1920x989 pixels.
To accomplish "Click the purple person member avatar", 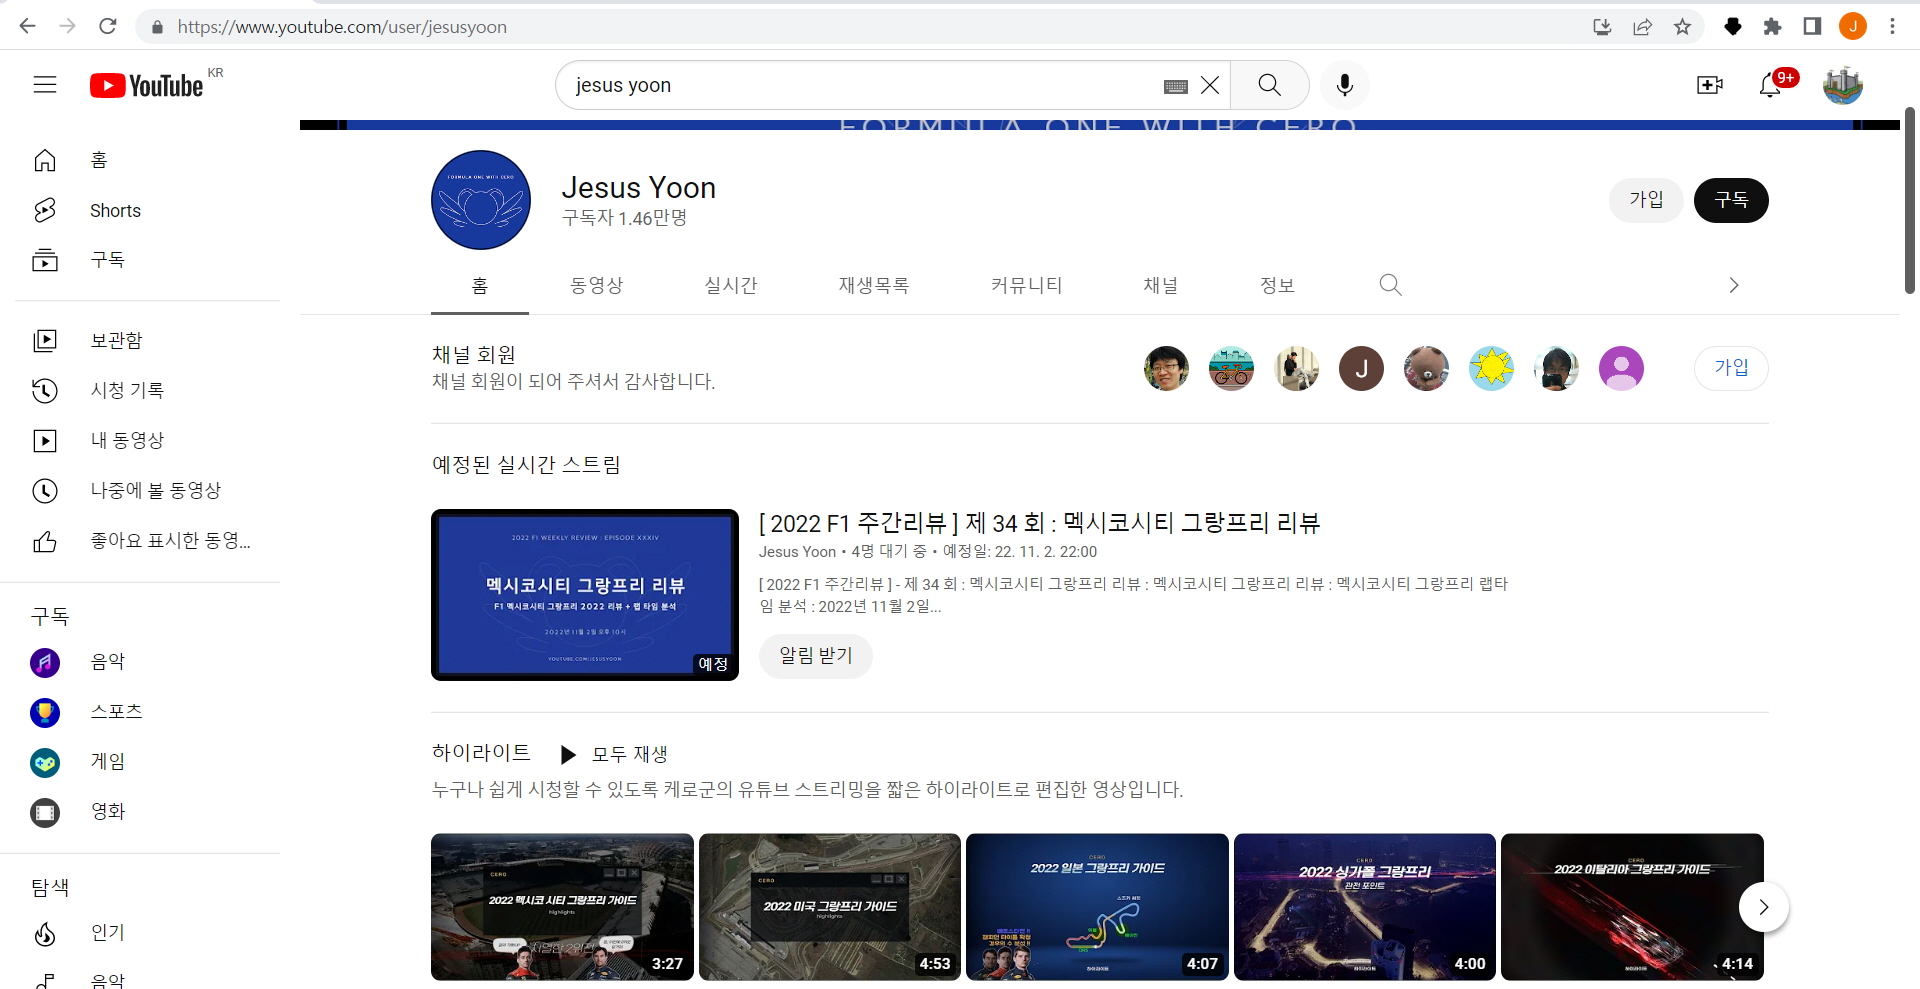I will click(1621, 369).
